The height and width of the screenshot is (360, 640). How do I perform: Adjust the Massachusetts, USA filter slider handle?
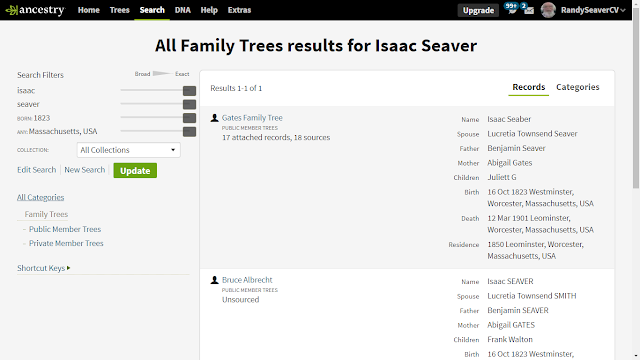point(189,131)
